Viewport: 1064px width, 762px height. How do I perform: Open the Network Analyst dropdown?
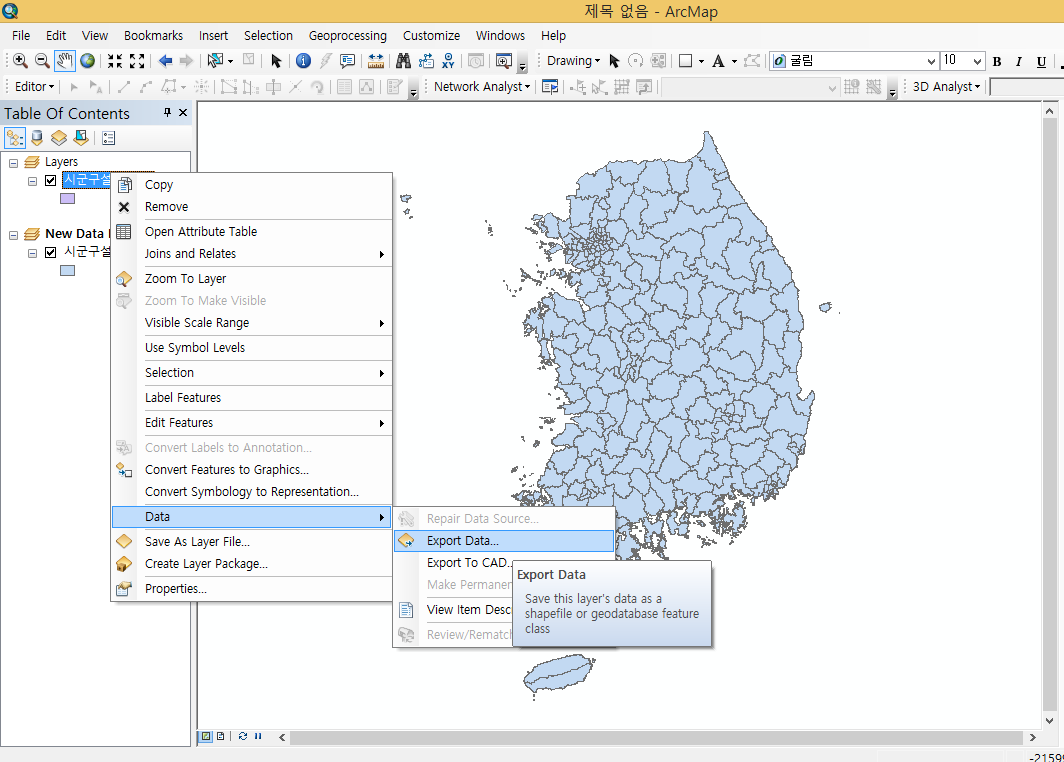point(482,86)
